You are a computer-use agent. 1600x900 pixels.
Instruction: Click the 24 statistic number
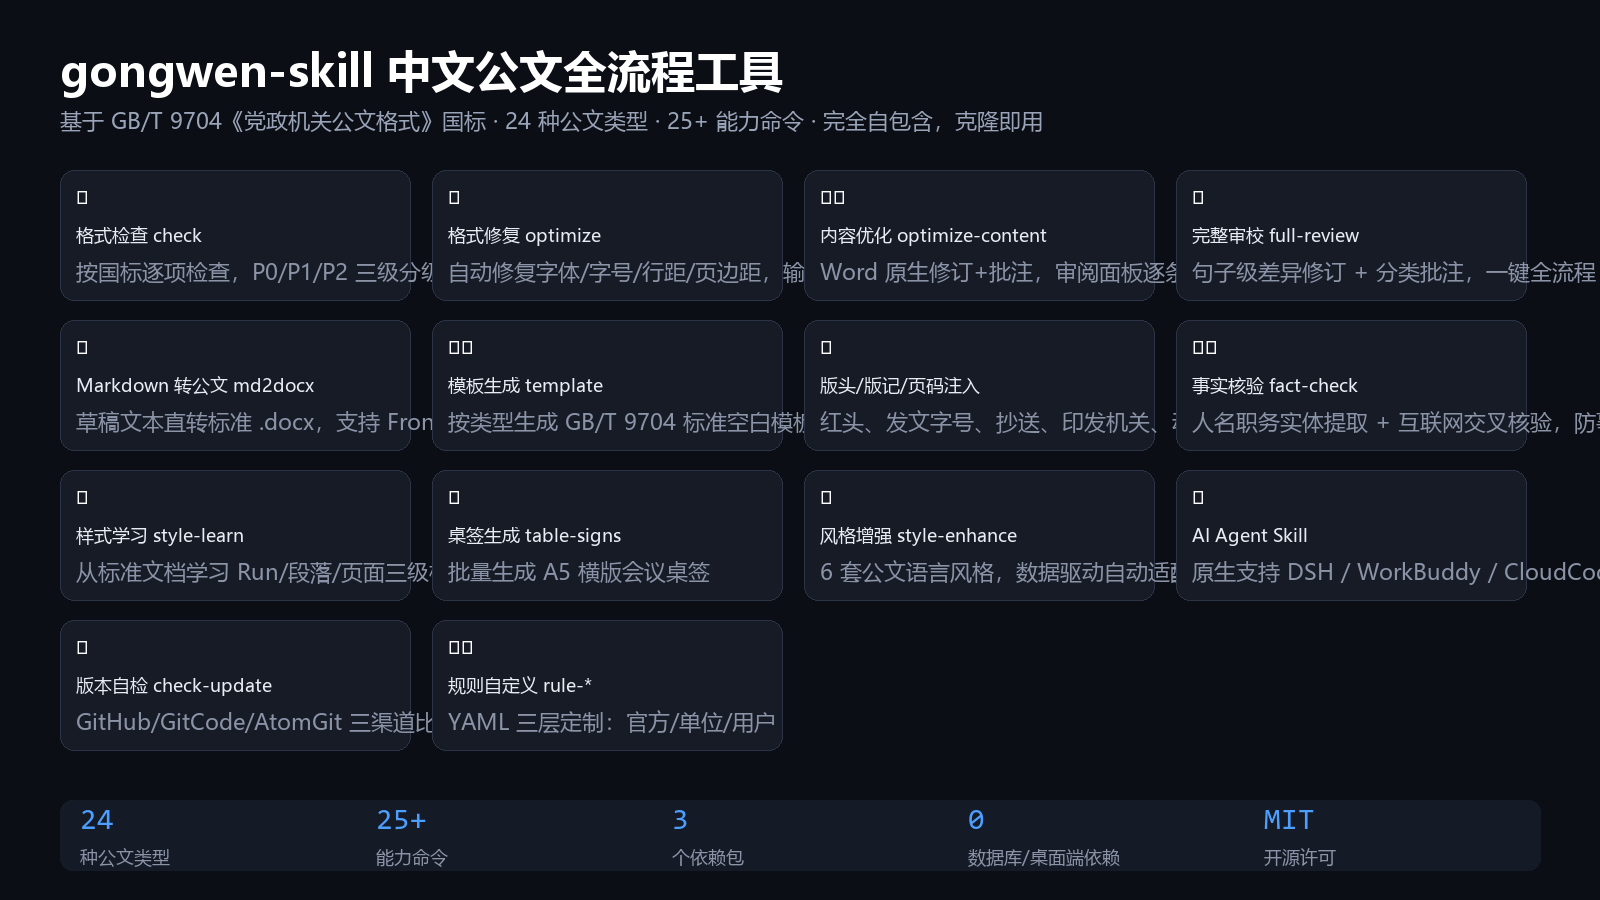coord(97,821)
